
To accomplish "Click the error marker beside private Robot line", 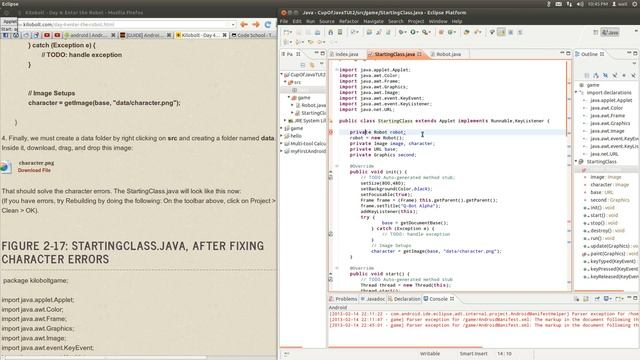I will pos(331,132).
